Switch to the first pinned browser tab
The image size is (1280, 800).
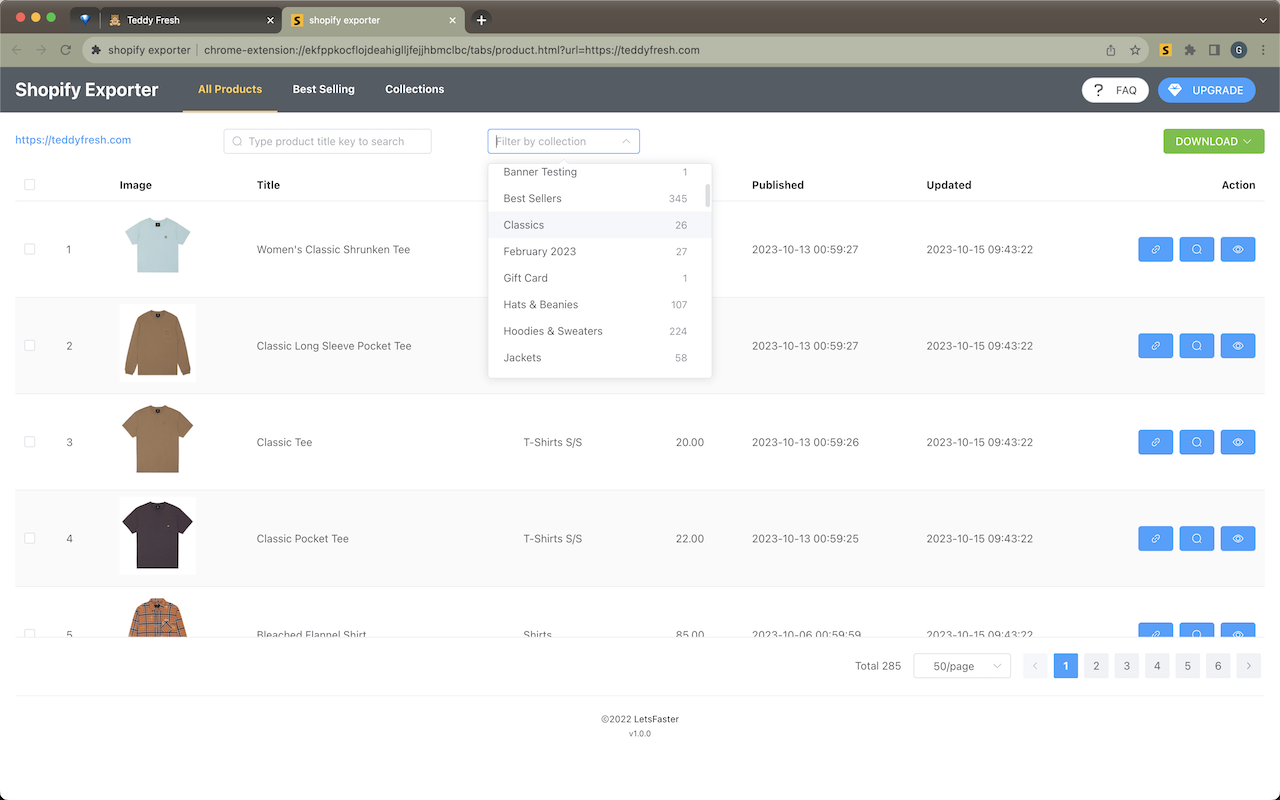click(x=84, y=20)
